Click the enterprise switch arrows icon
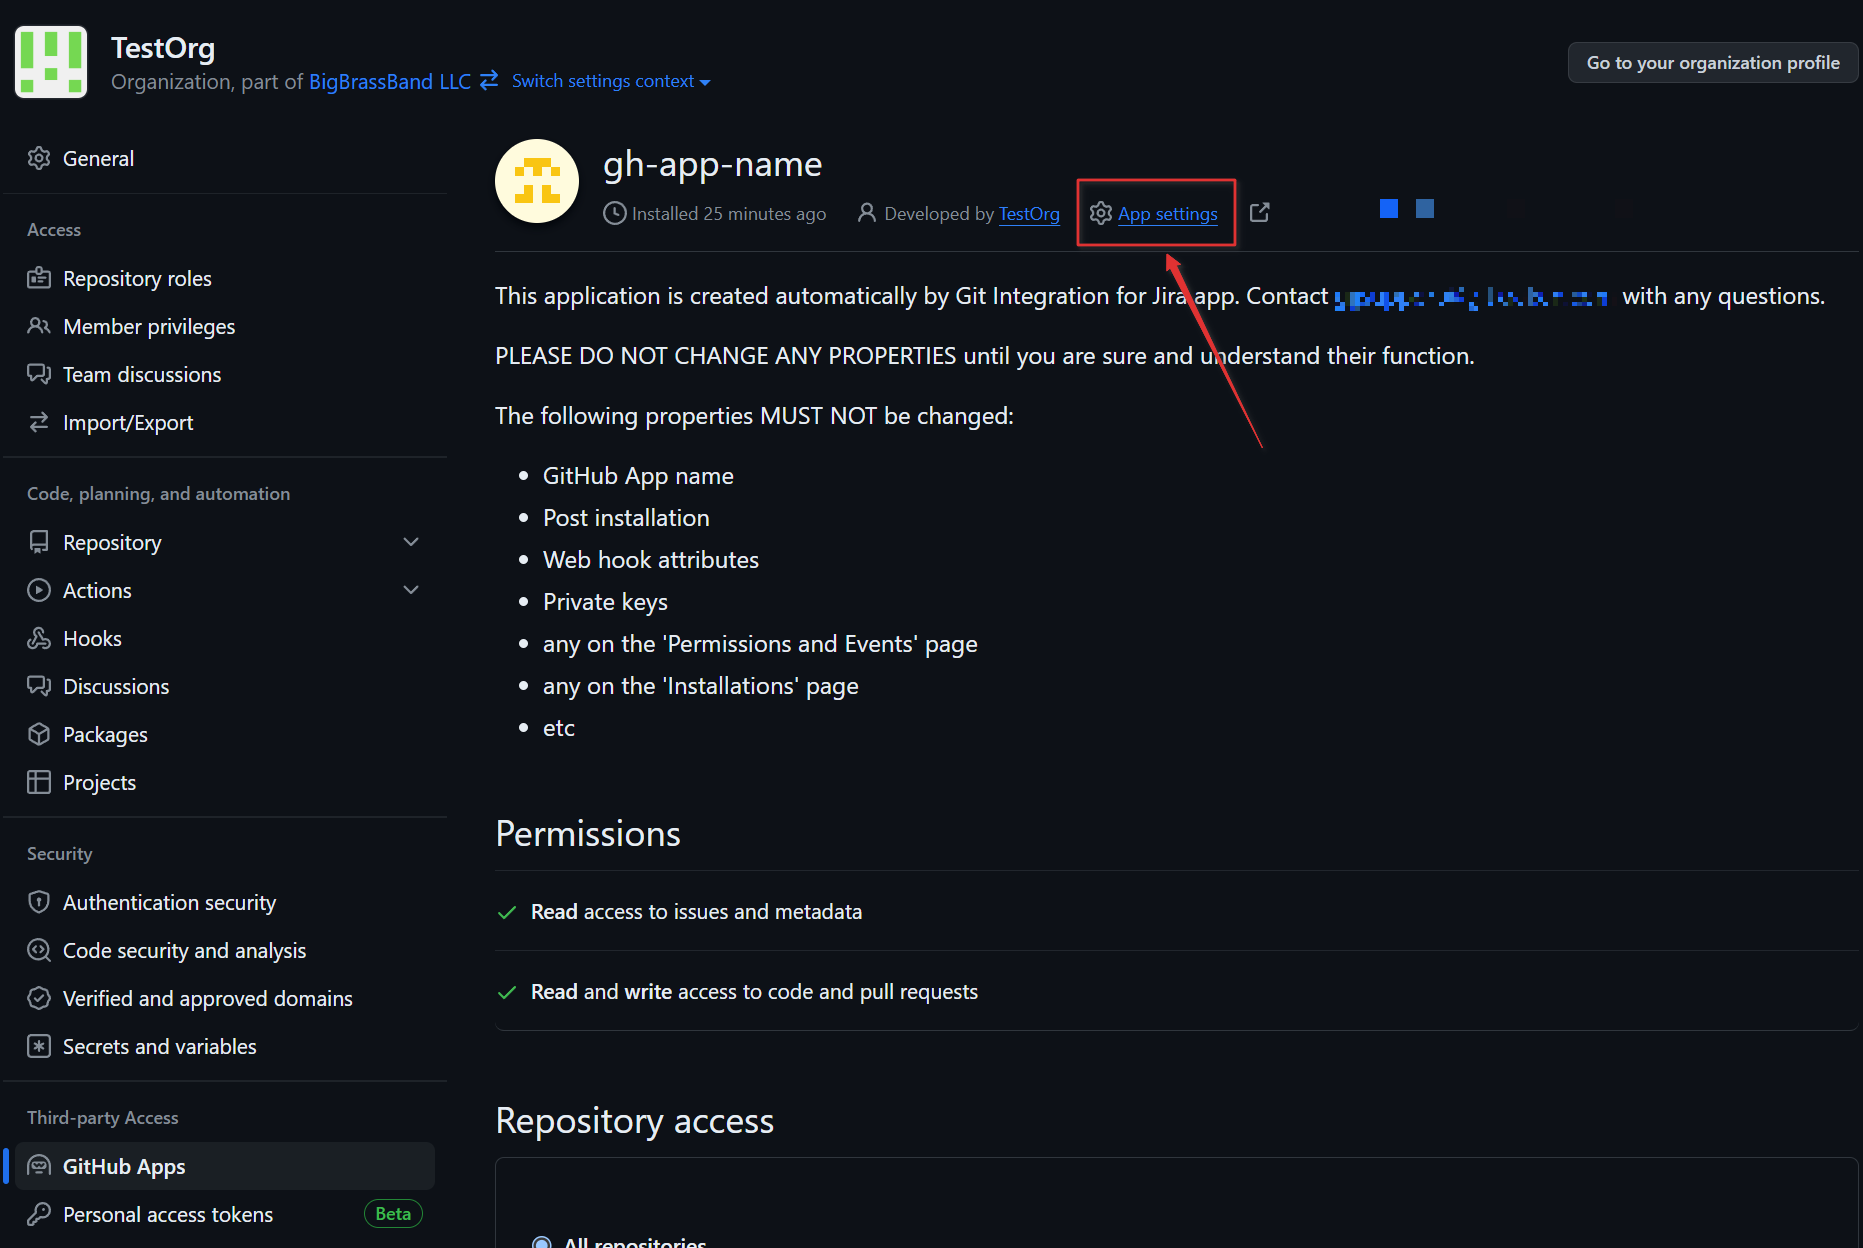Screen dimensions: 1863x1248 489,80
